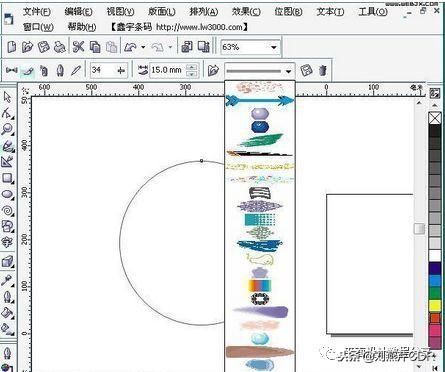
Task: Pick the teal arrow brush stroke
Action: point(260,100)
